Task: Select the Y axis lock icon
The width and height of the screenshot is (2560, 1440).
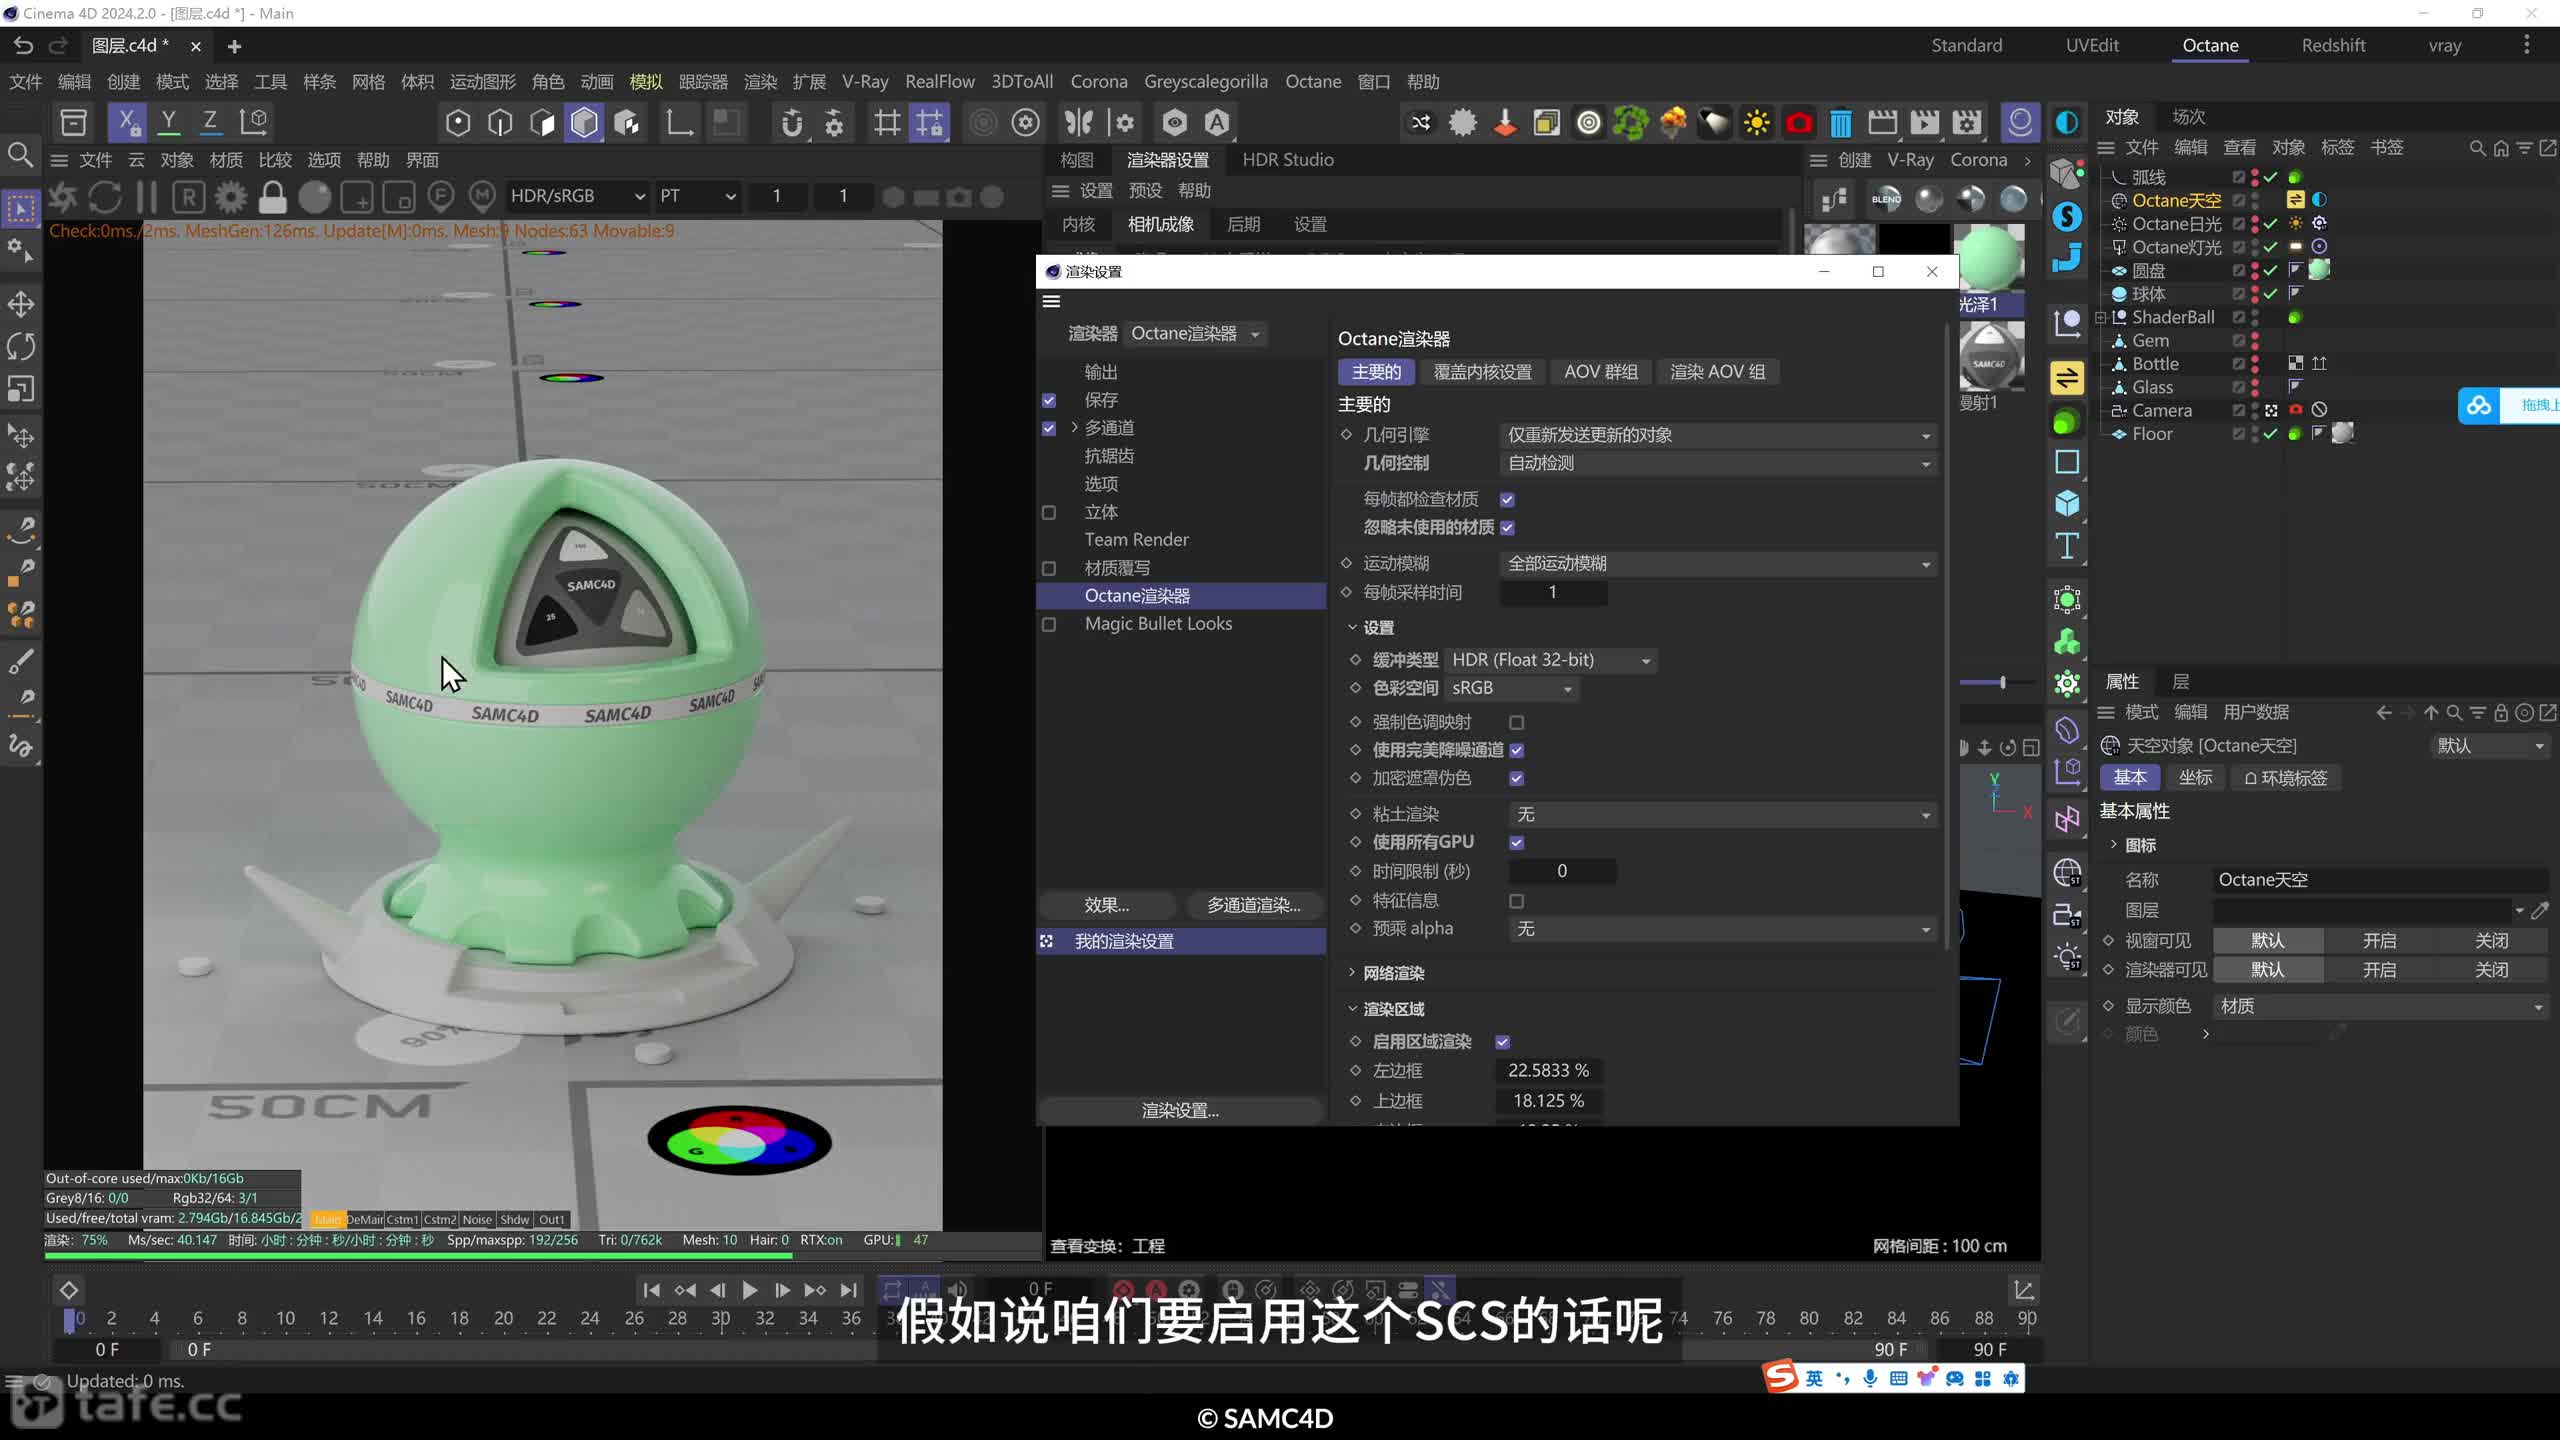Action: (169, 122)
